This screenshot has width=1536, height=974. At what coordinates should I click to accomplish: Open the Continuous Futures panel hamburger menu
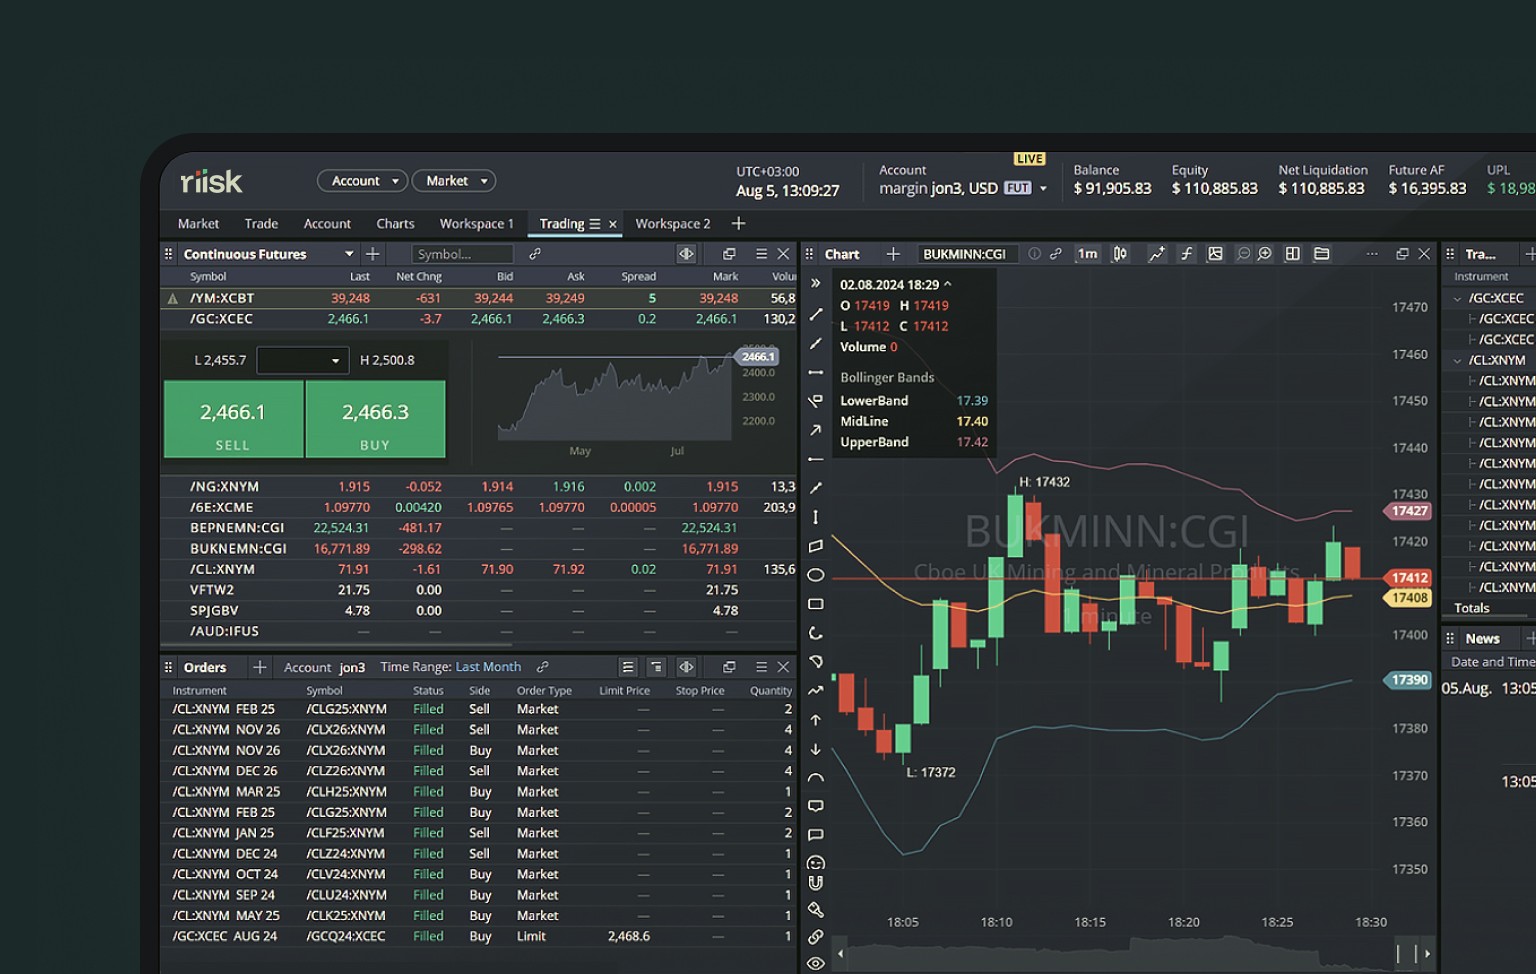pos(761,254)
